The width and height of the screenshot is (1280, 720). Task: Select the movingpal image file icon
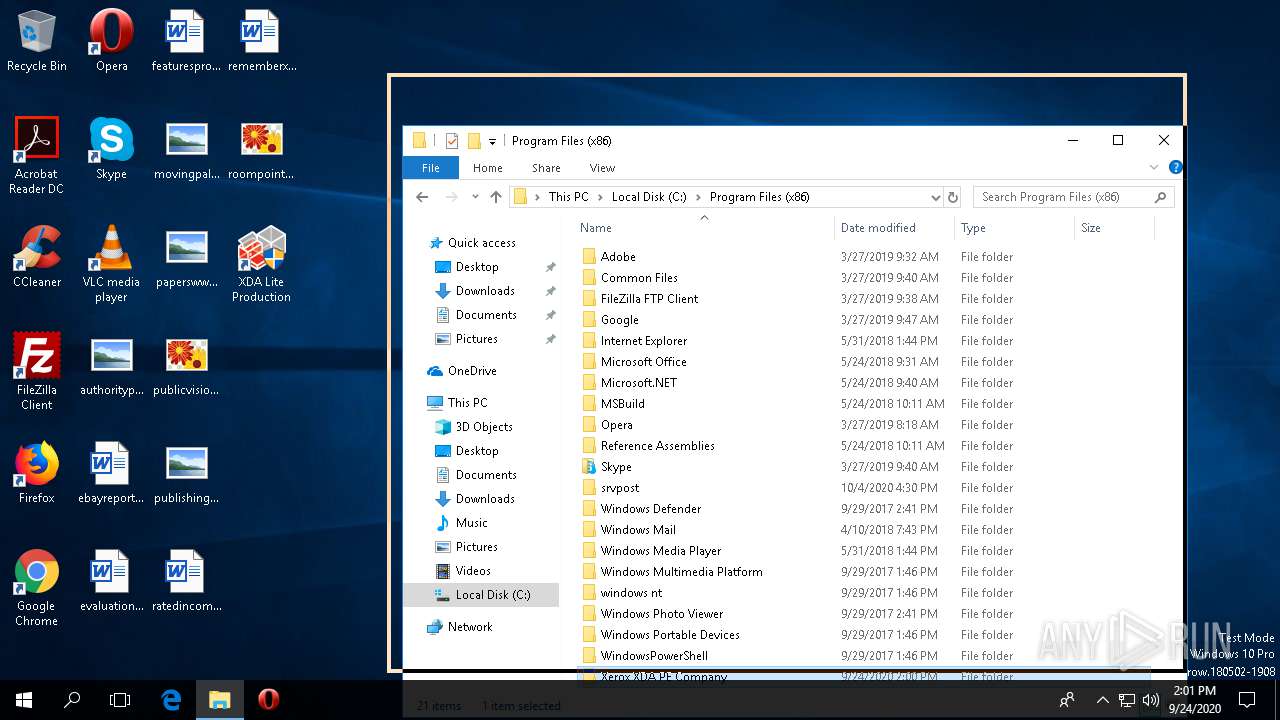pyautogui.click(x=186, y=149)
